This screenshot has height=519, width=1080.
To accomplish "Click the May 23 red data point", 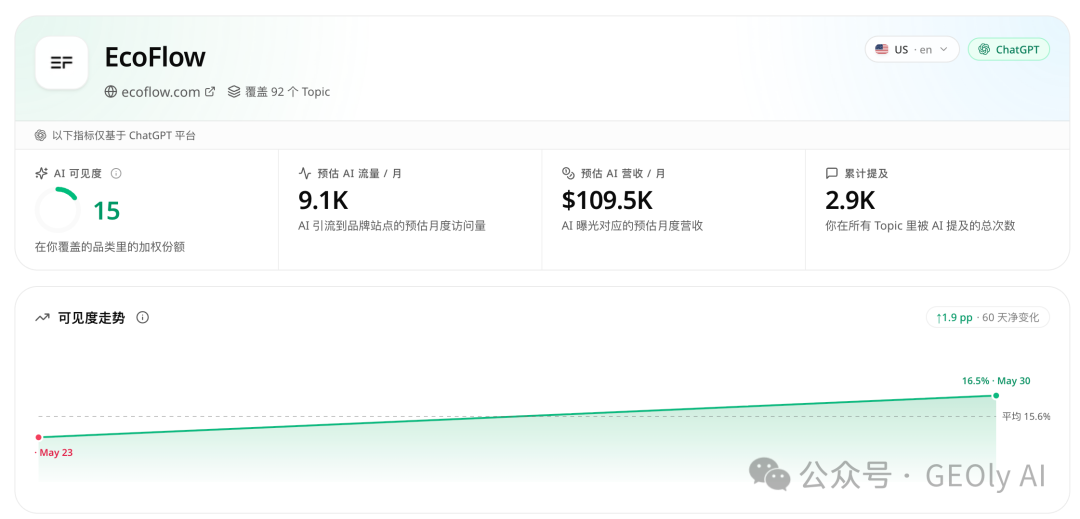I will [x=39, y=437].
